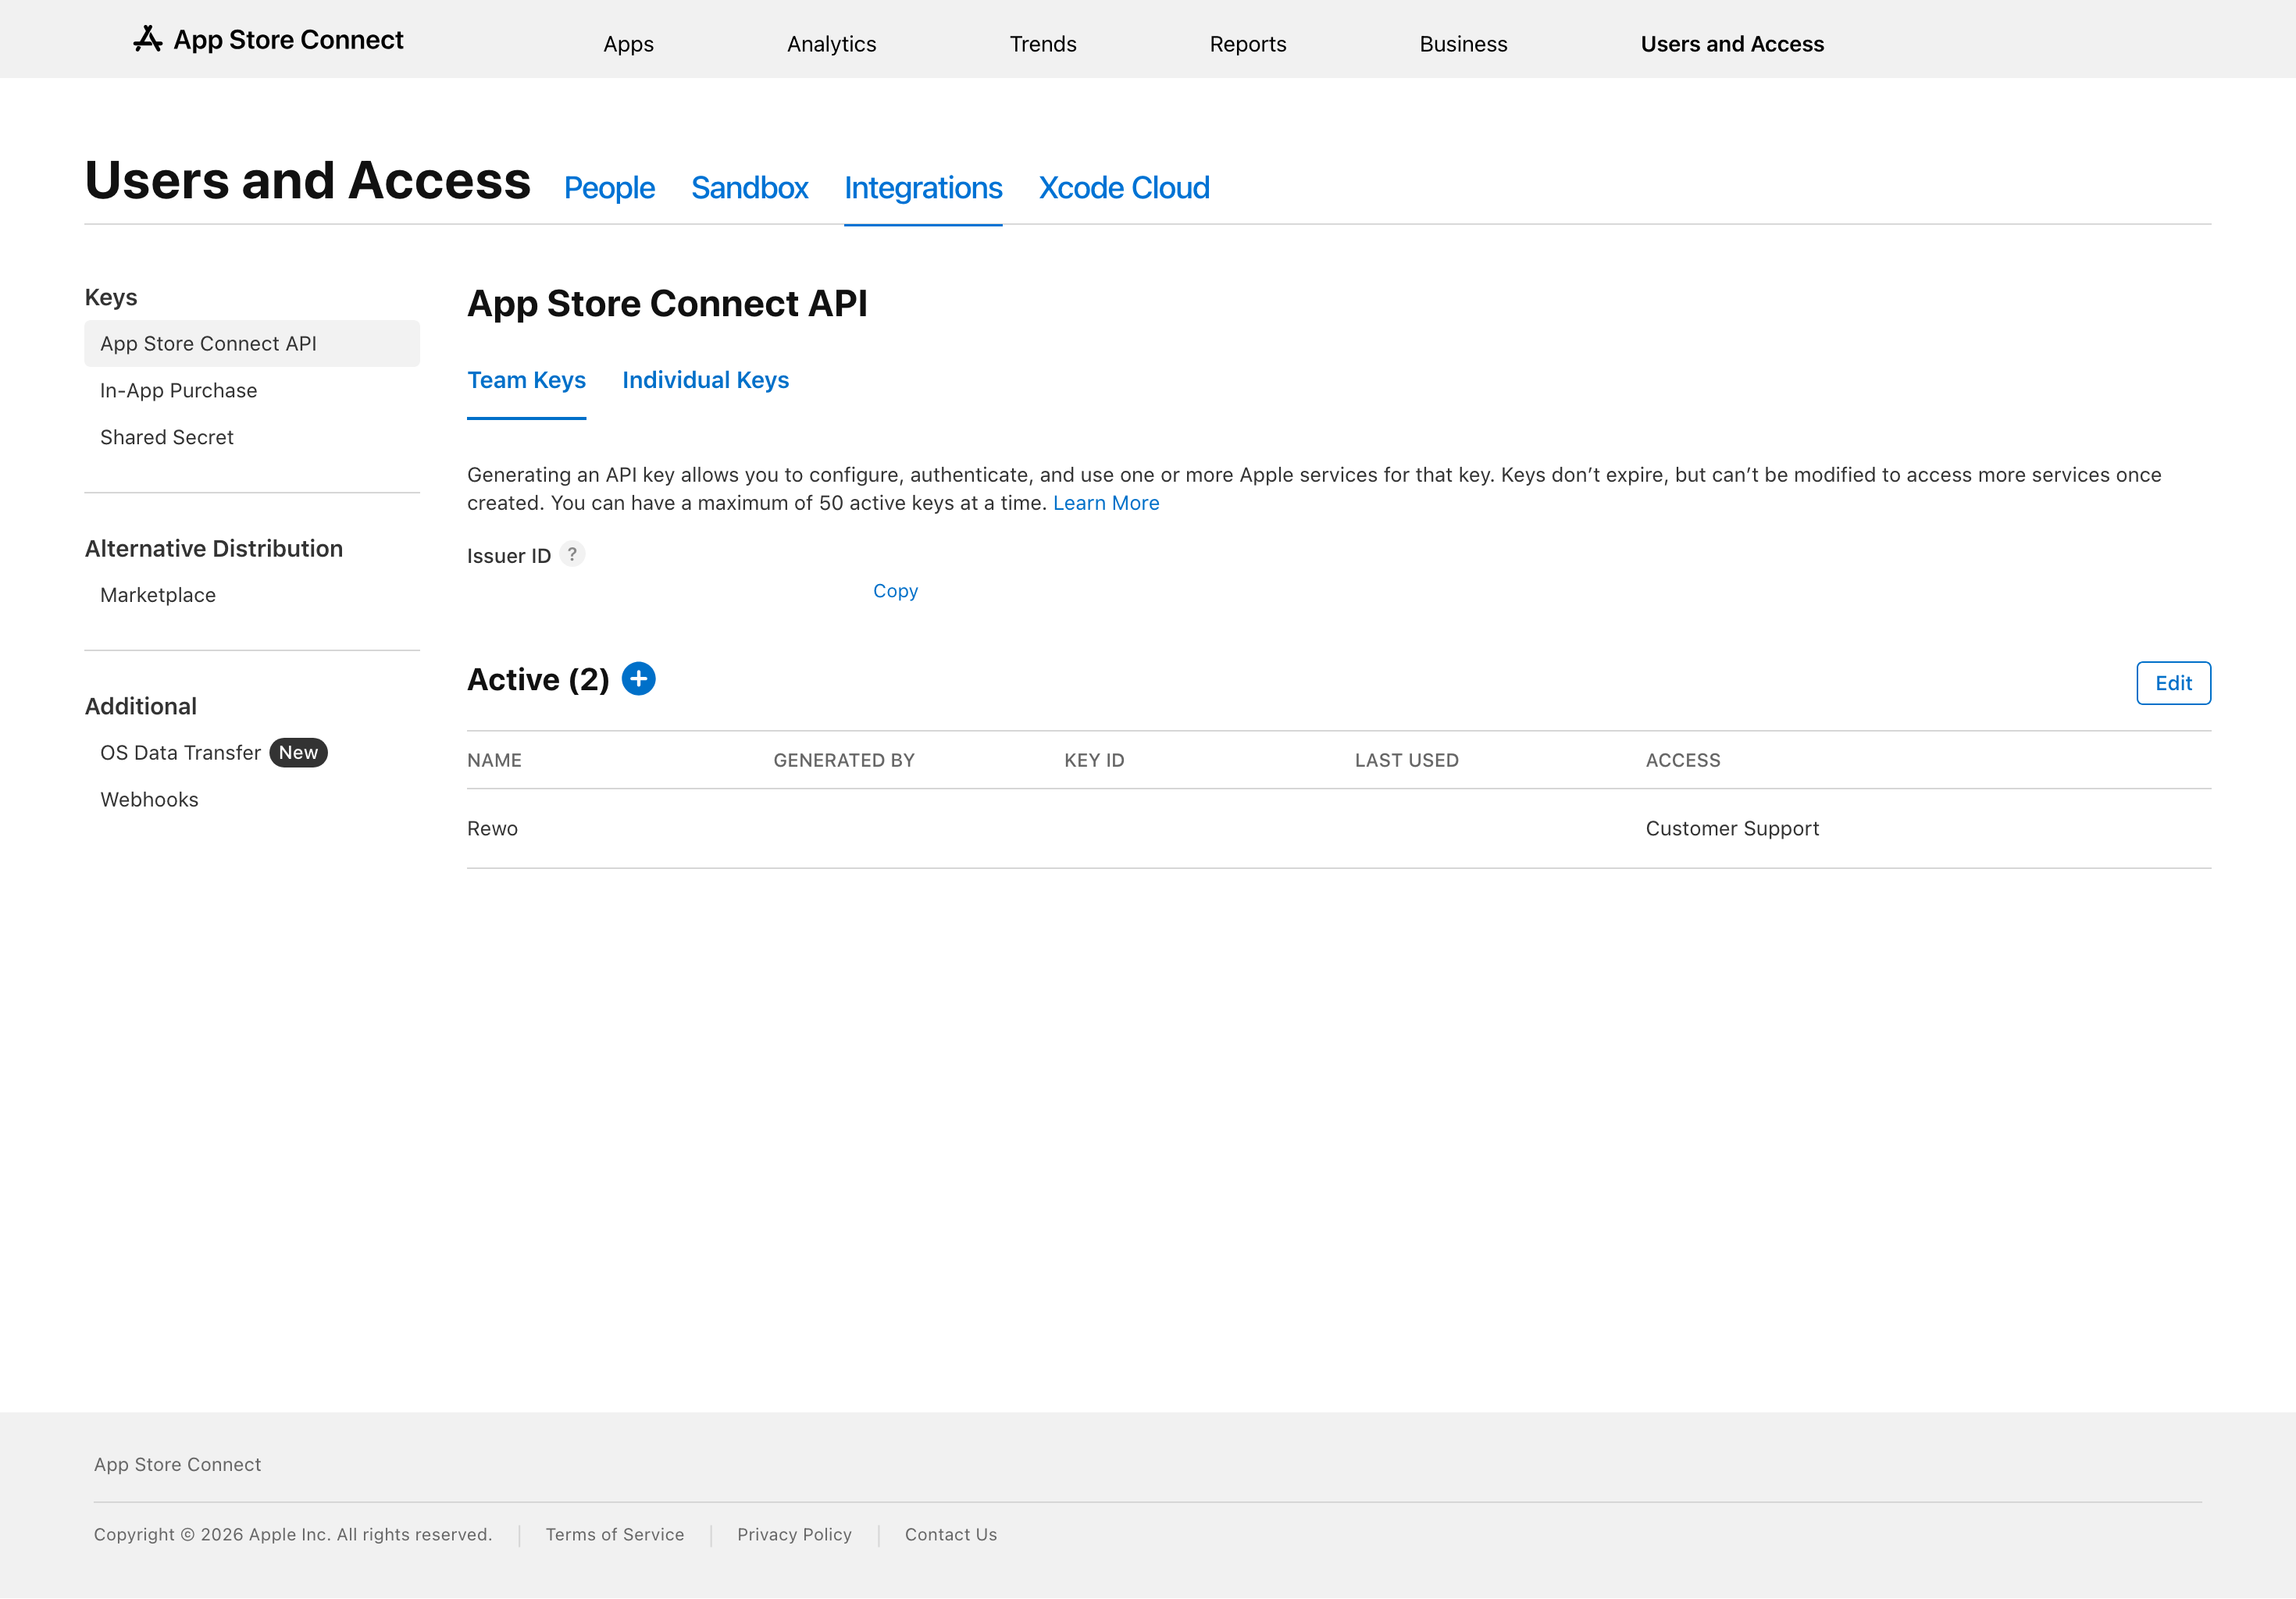Screen dimensions: 2296x1599
Task: Select the Rewo key row
Action: pyautogui.click(x=492, y=828)
